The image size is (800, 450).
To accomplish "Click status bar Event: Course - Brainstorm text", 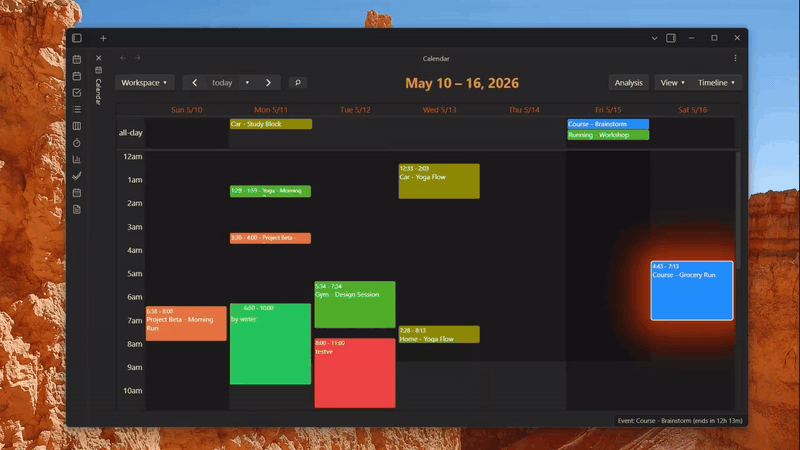I will coord(680,421).
